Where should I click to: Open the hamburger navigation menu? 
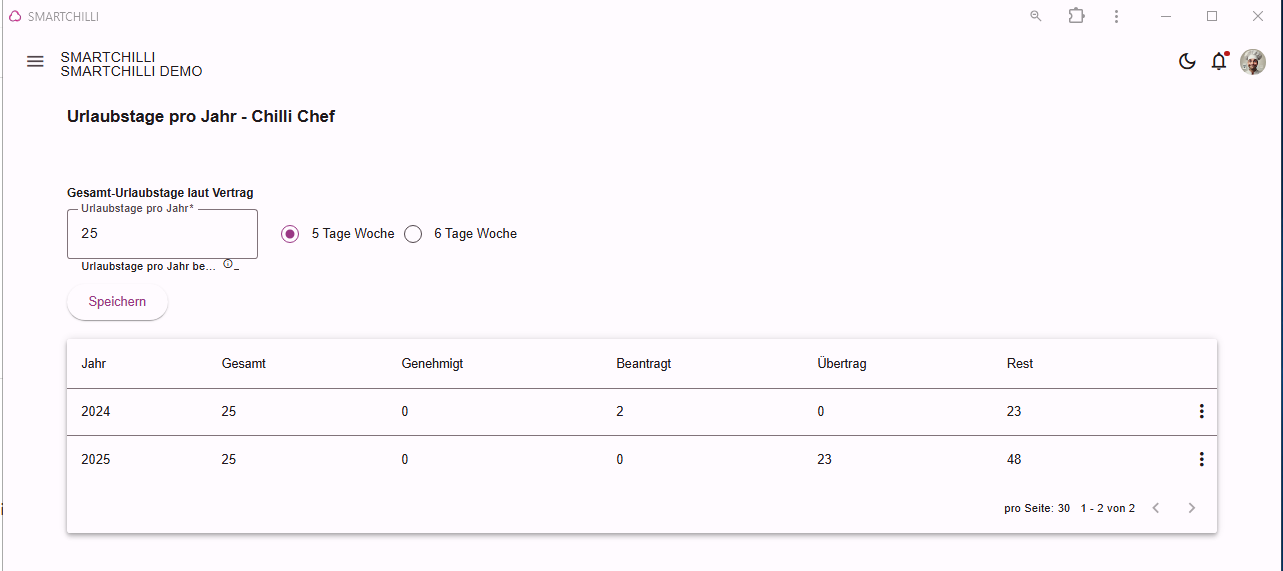coord(35,61)
